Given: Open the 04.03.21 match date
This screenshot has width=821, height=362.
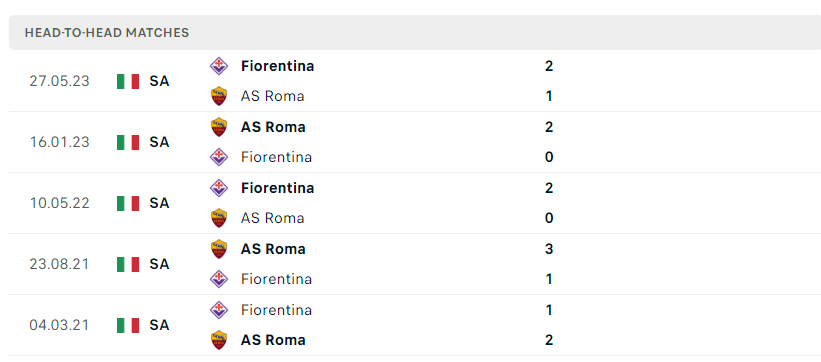Looking at the screenshot, I should pos(59,325).
